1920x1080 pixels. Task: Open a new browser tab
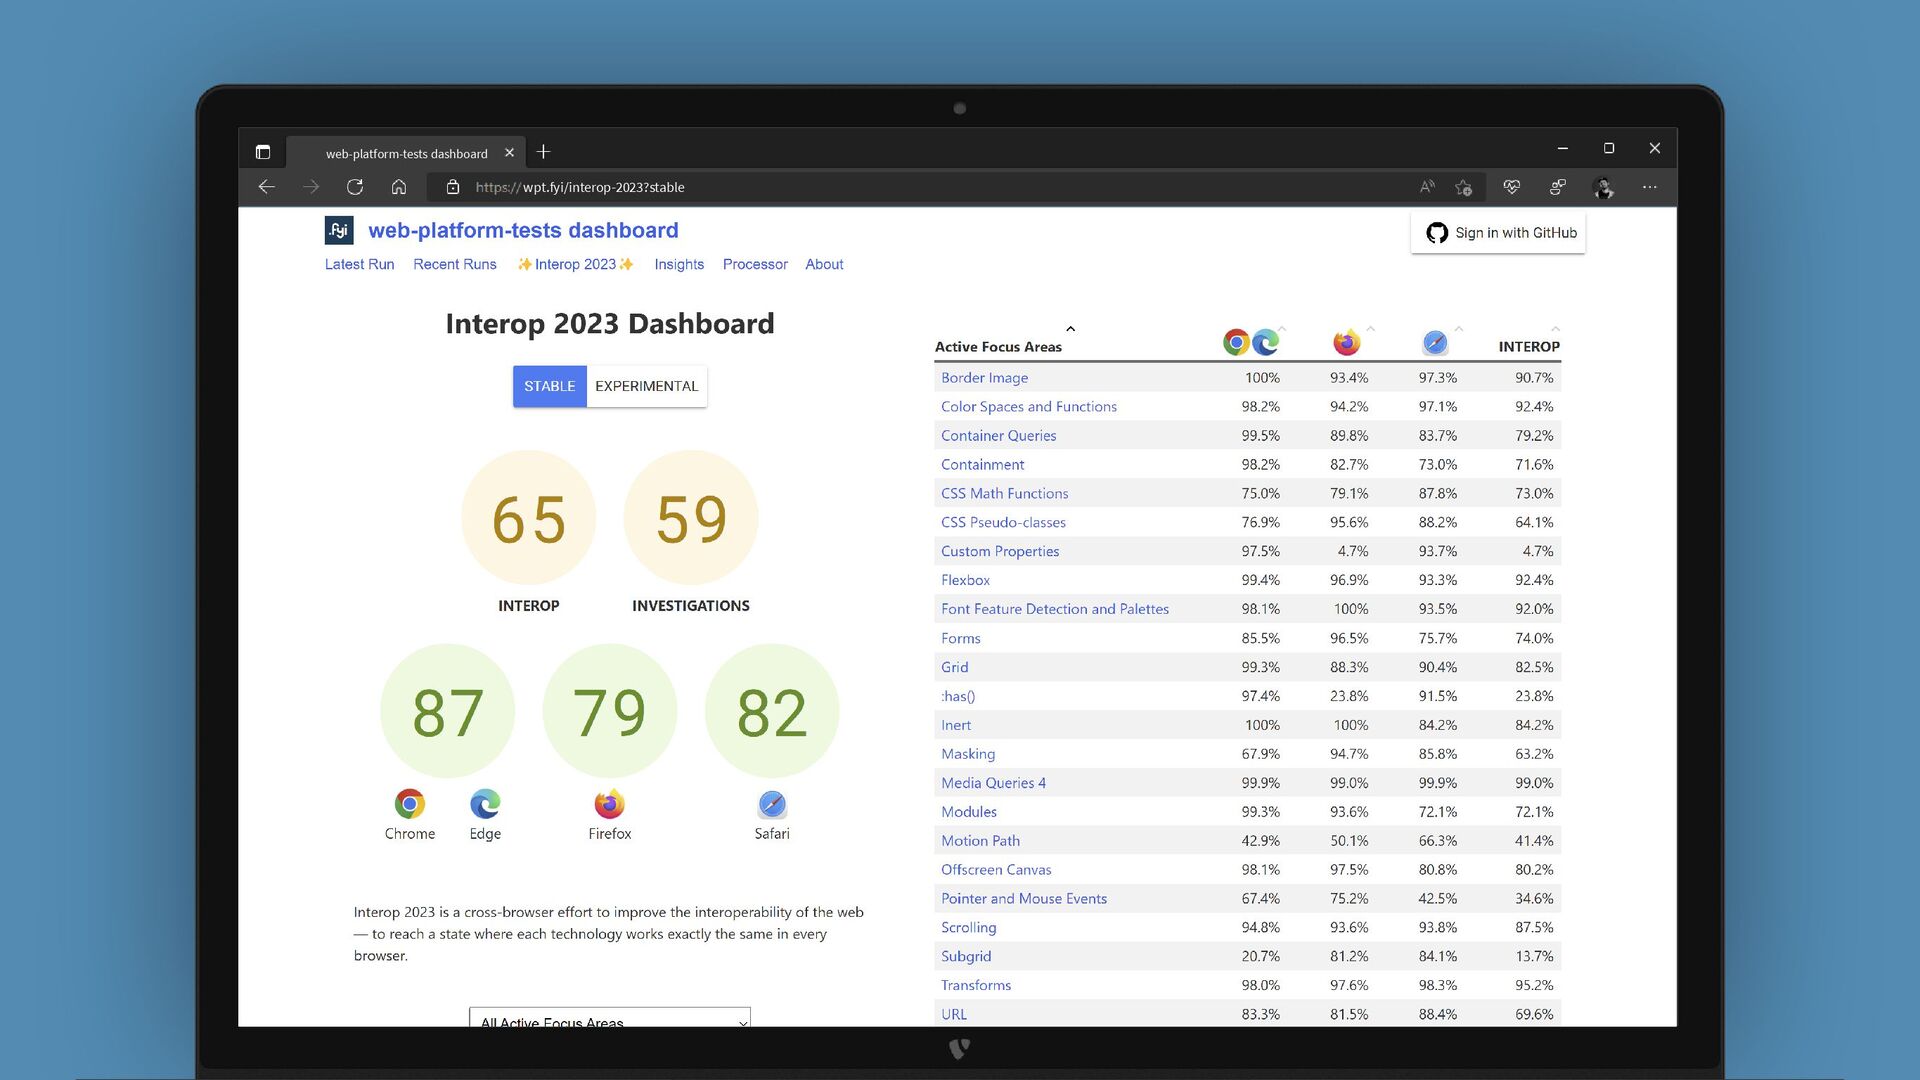543,152
